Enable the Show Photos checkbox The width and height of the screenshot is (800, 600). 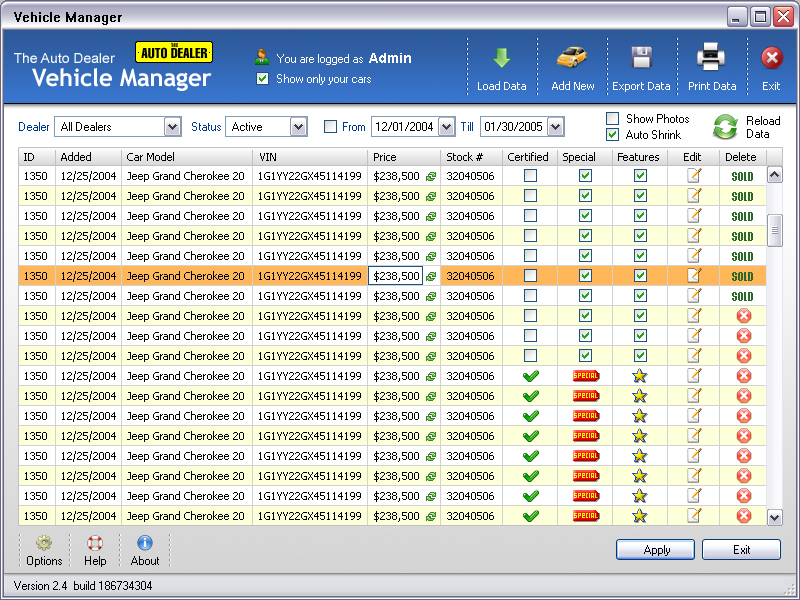pyautogui.click(x=612, y=119)
